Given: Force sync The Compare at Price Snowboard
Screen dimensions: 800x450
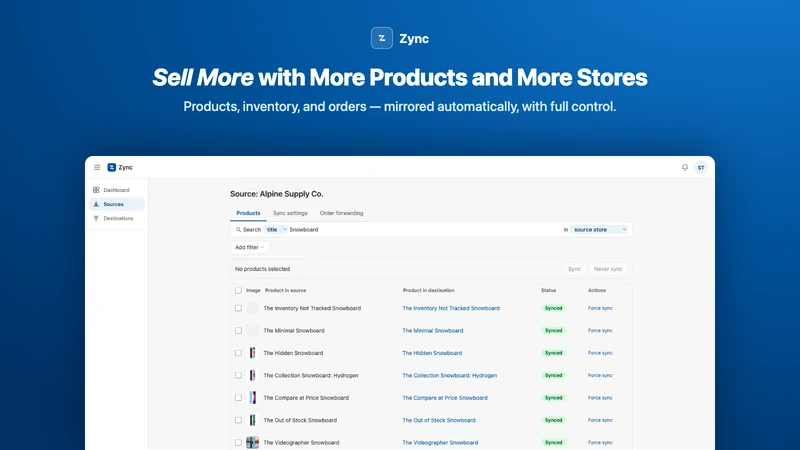Looking at the screenshot, I should click(600, 398).
